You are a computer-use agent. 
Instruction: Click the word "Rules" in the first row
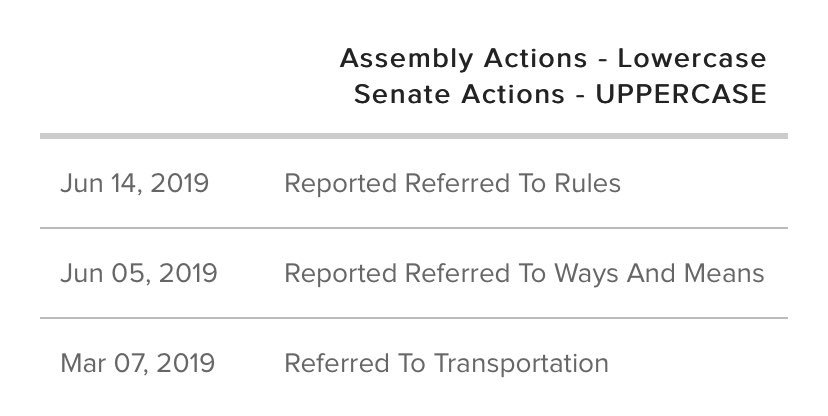589,184
